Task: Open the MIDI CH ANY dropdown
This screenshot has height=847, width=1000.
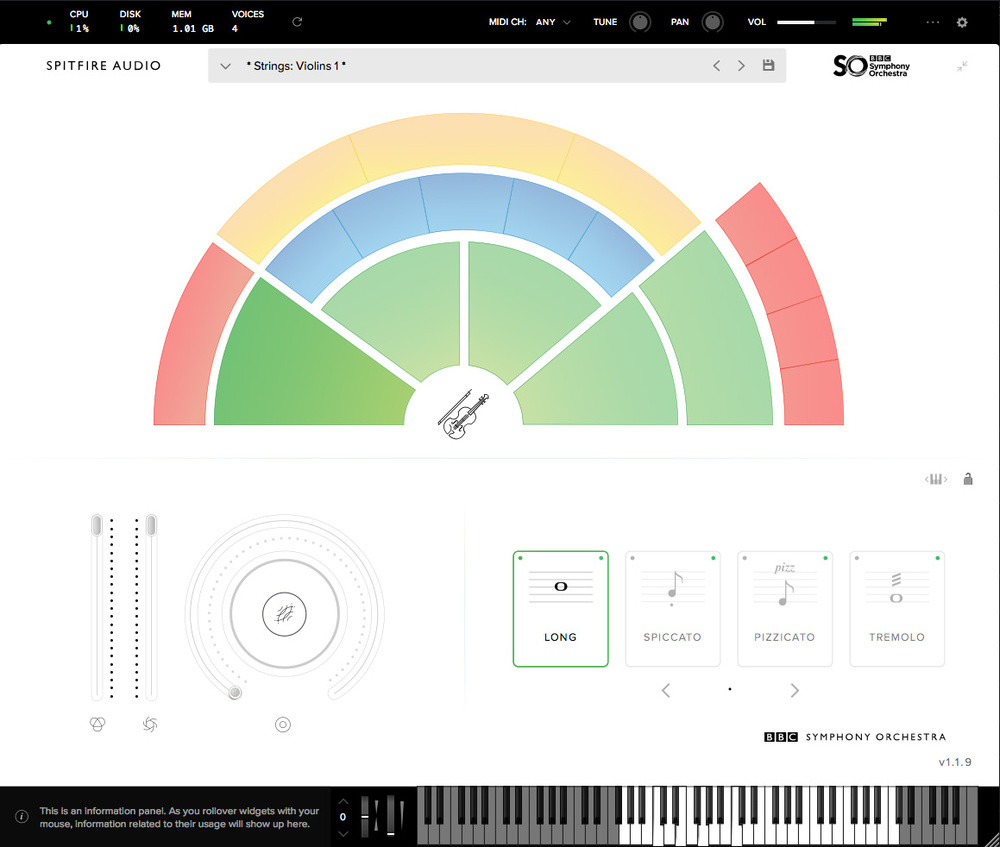Action: 553,22
